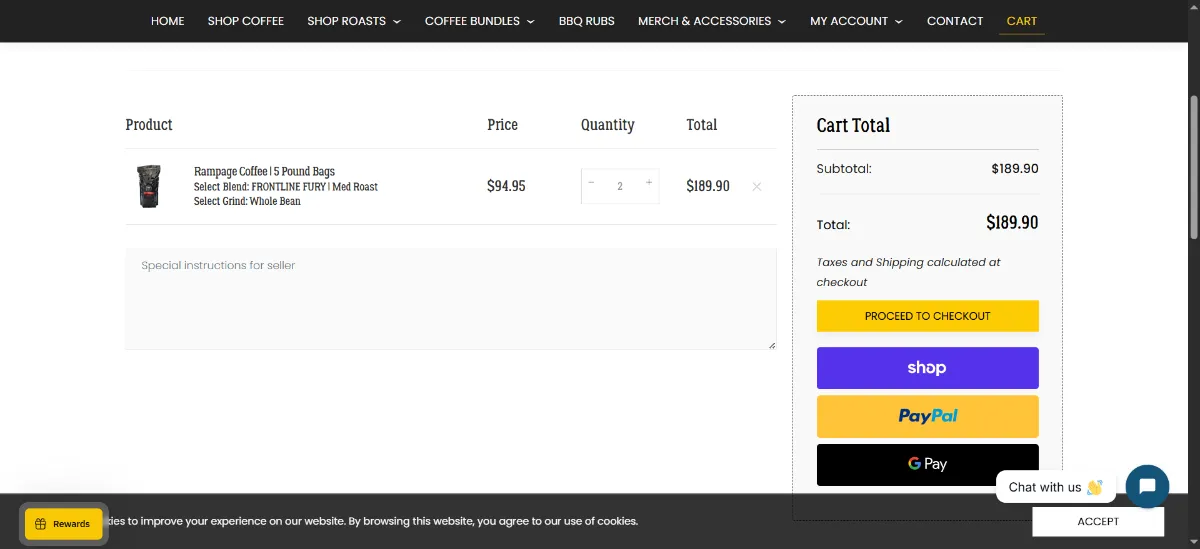Screen dimensions: 1200x549
Task: Pay with the Google Pay button
Action: pyautogui.click(x=928, y=464)
